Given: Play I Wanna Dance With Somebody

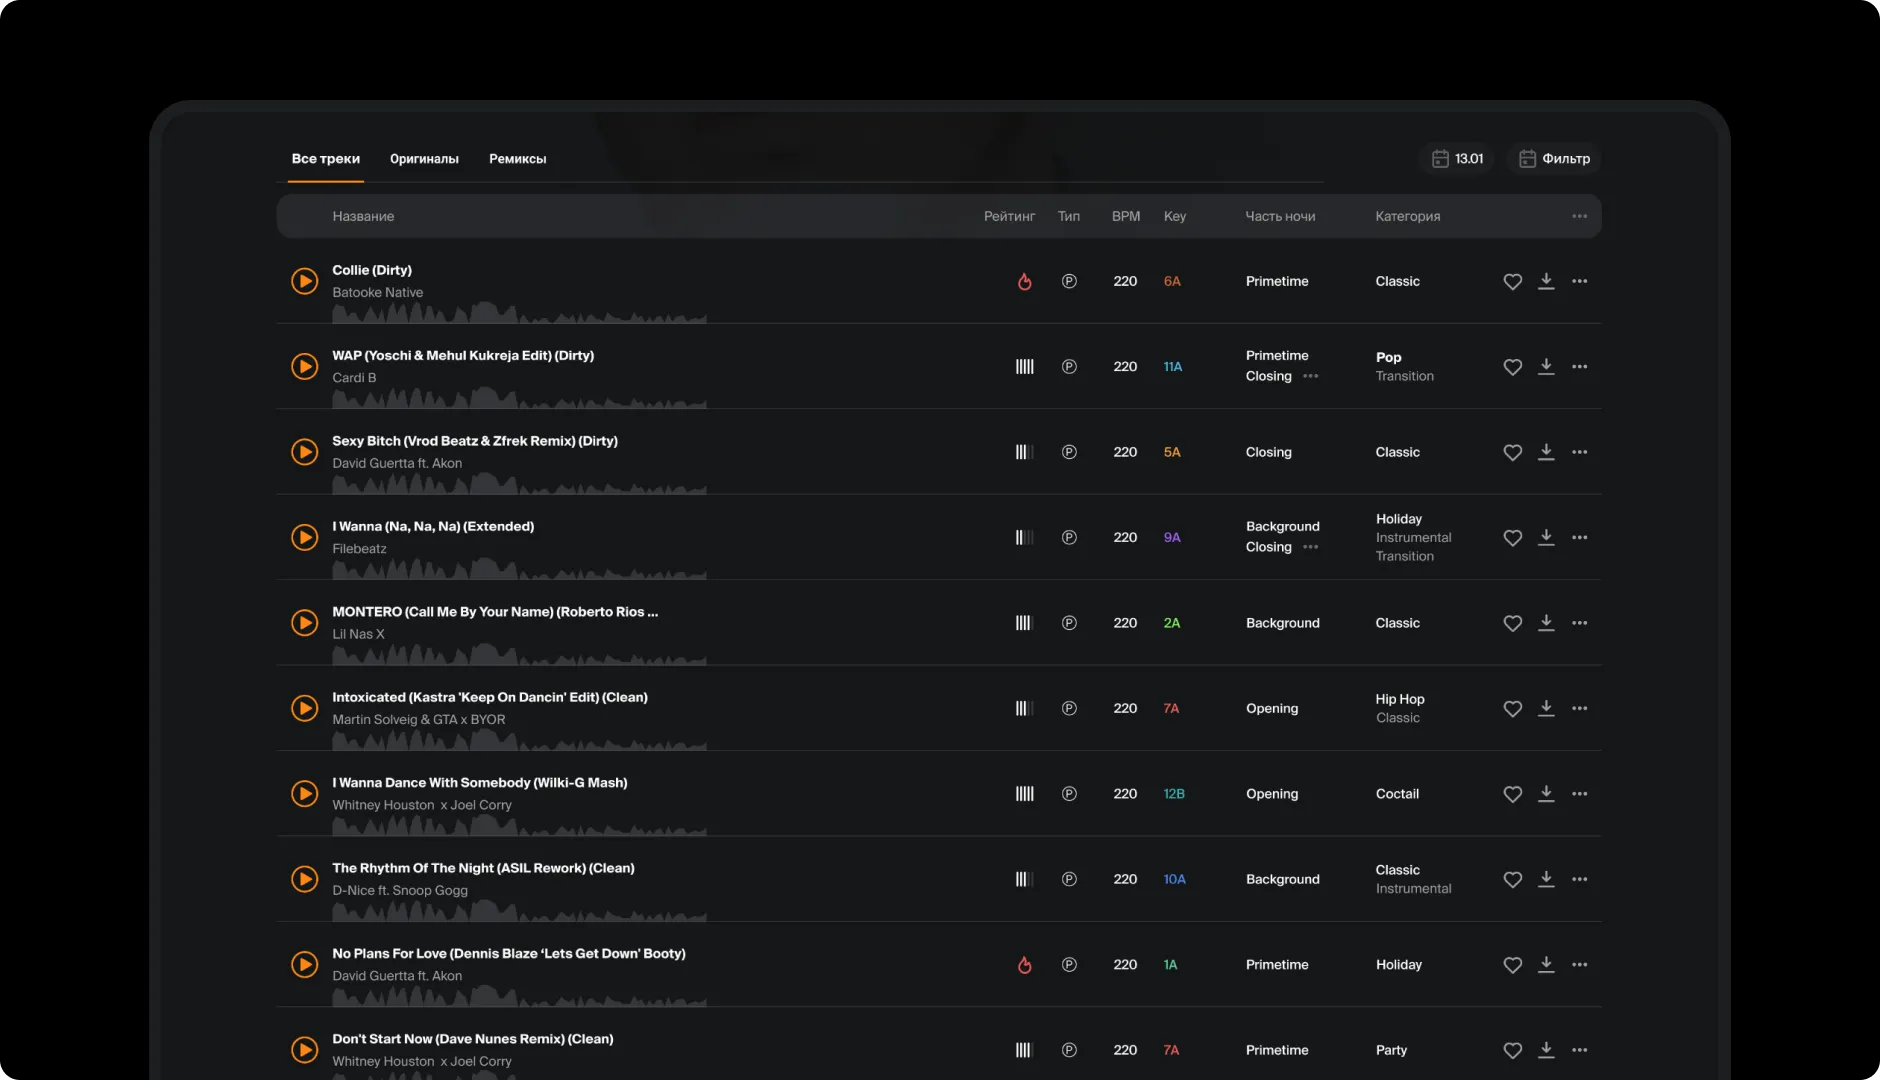Looking at the screenshot, I should 304,794.
